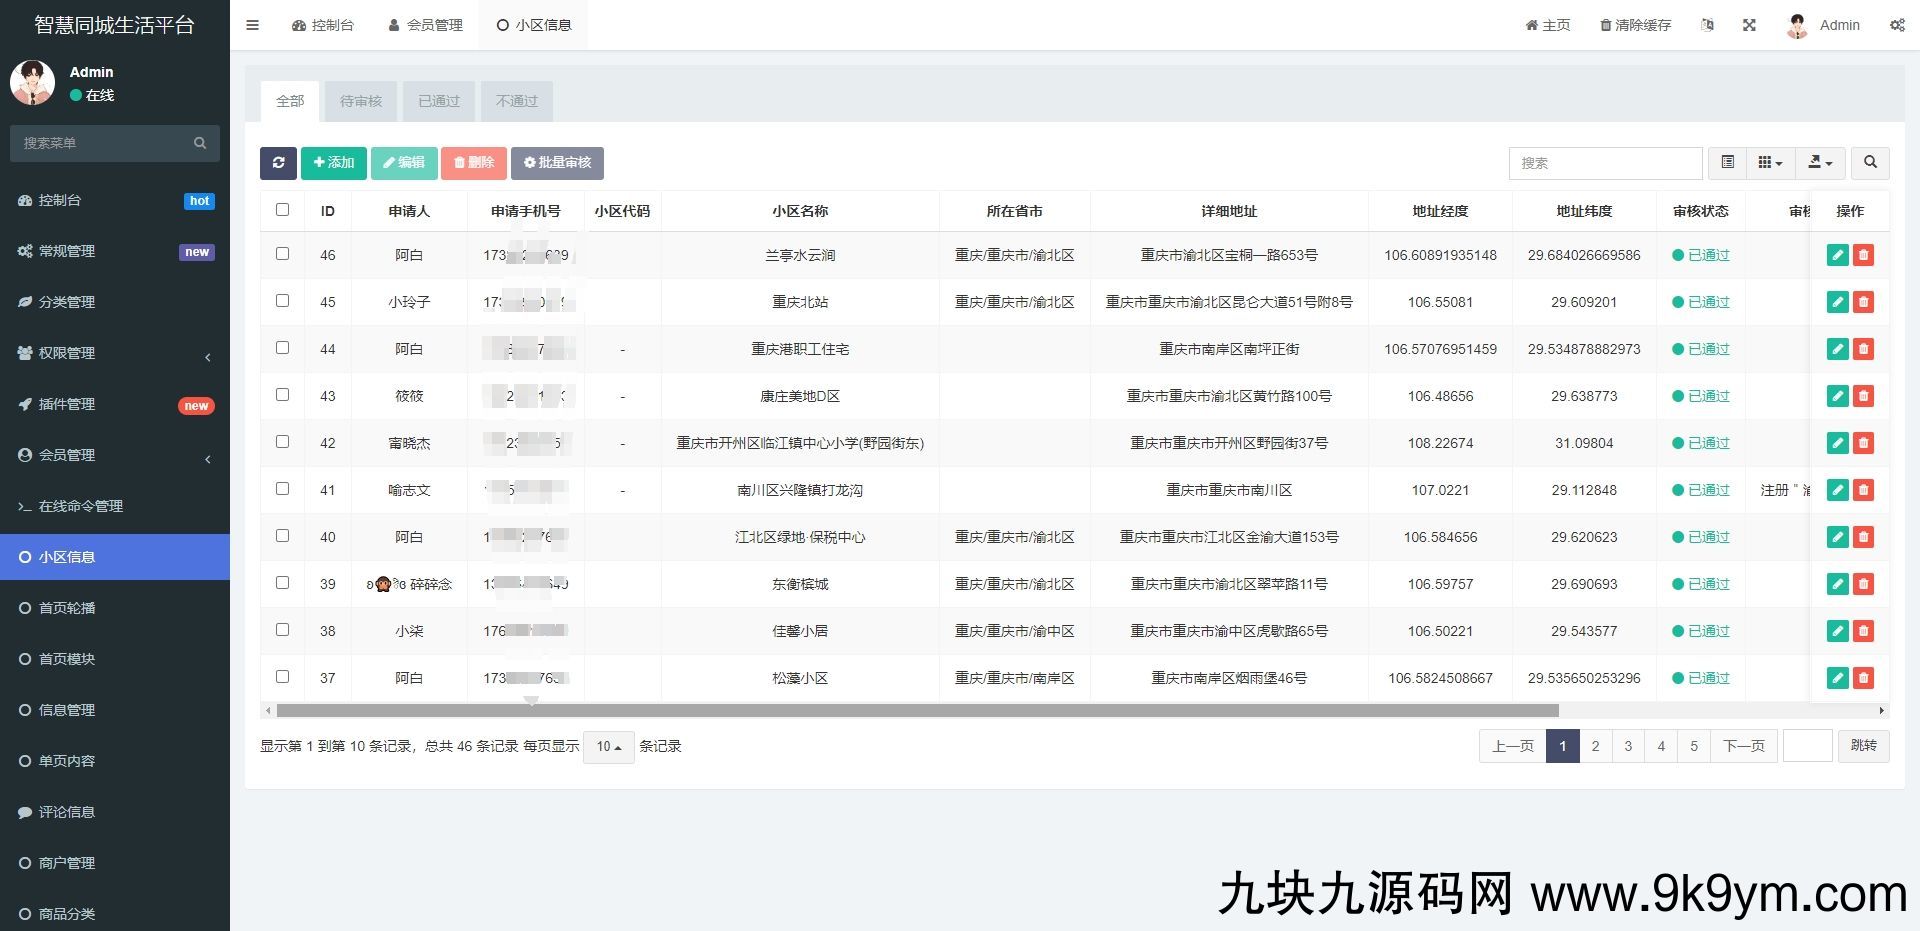The height and width of the screenshot is (931, 1920).
Task: Open 商户管理 in the sidebar menu
Action: click(67, 863)
